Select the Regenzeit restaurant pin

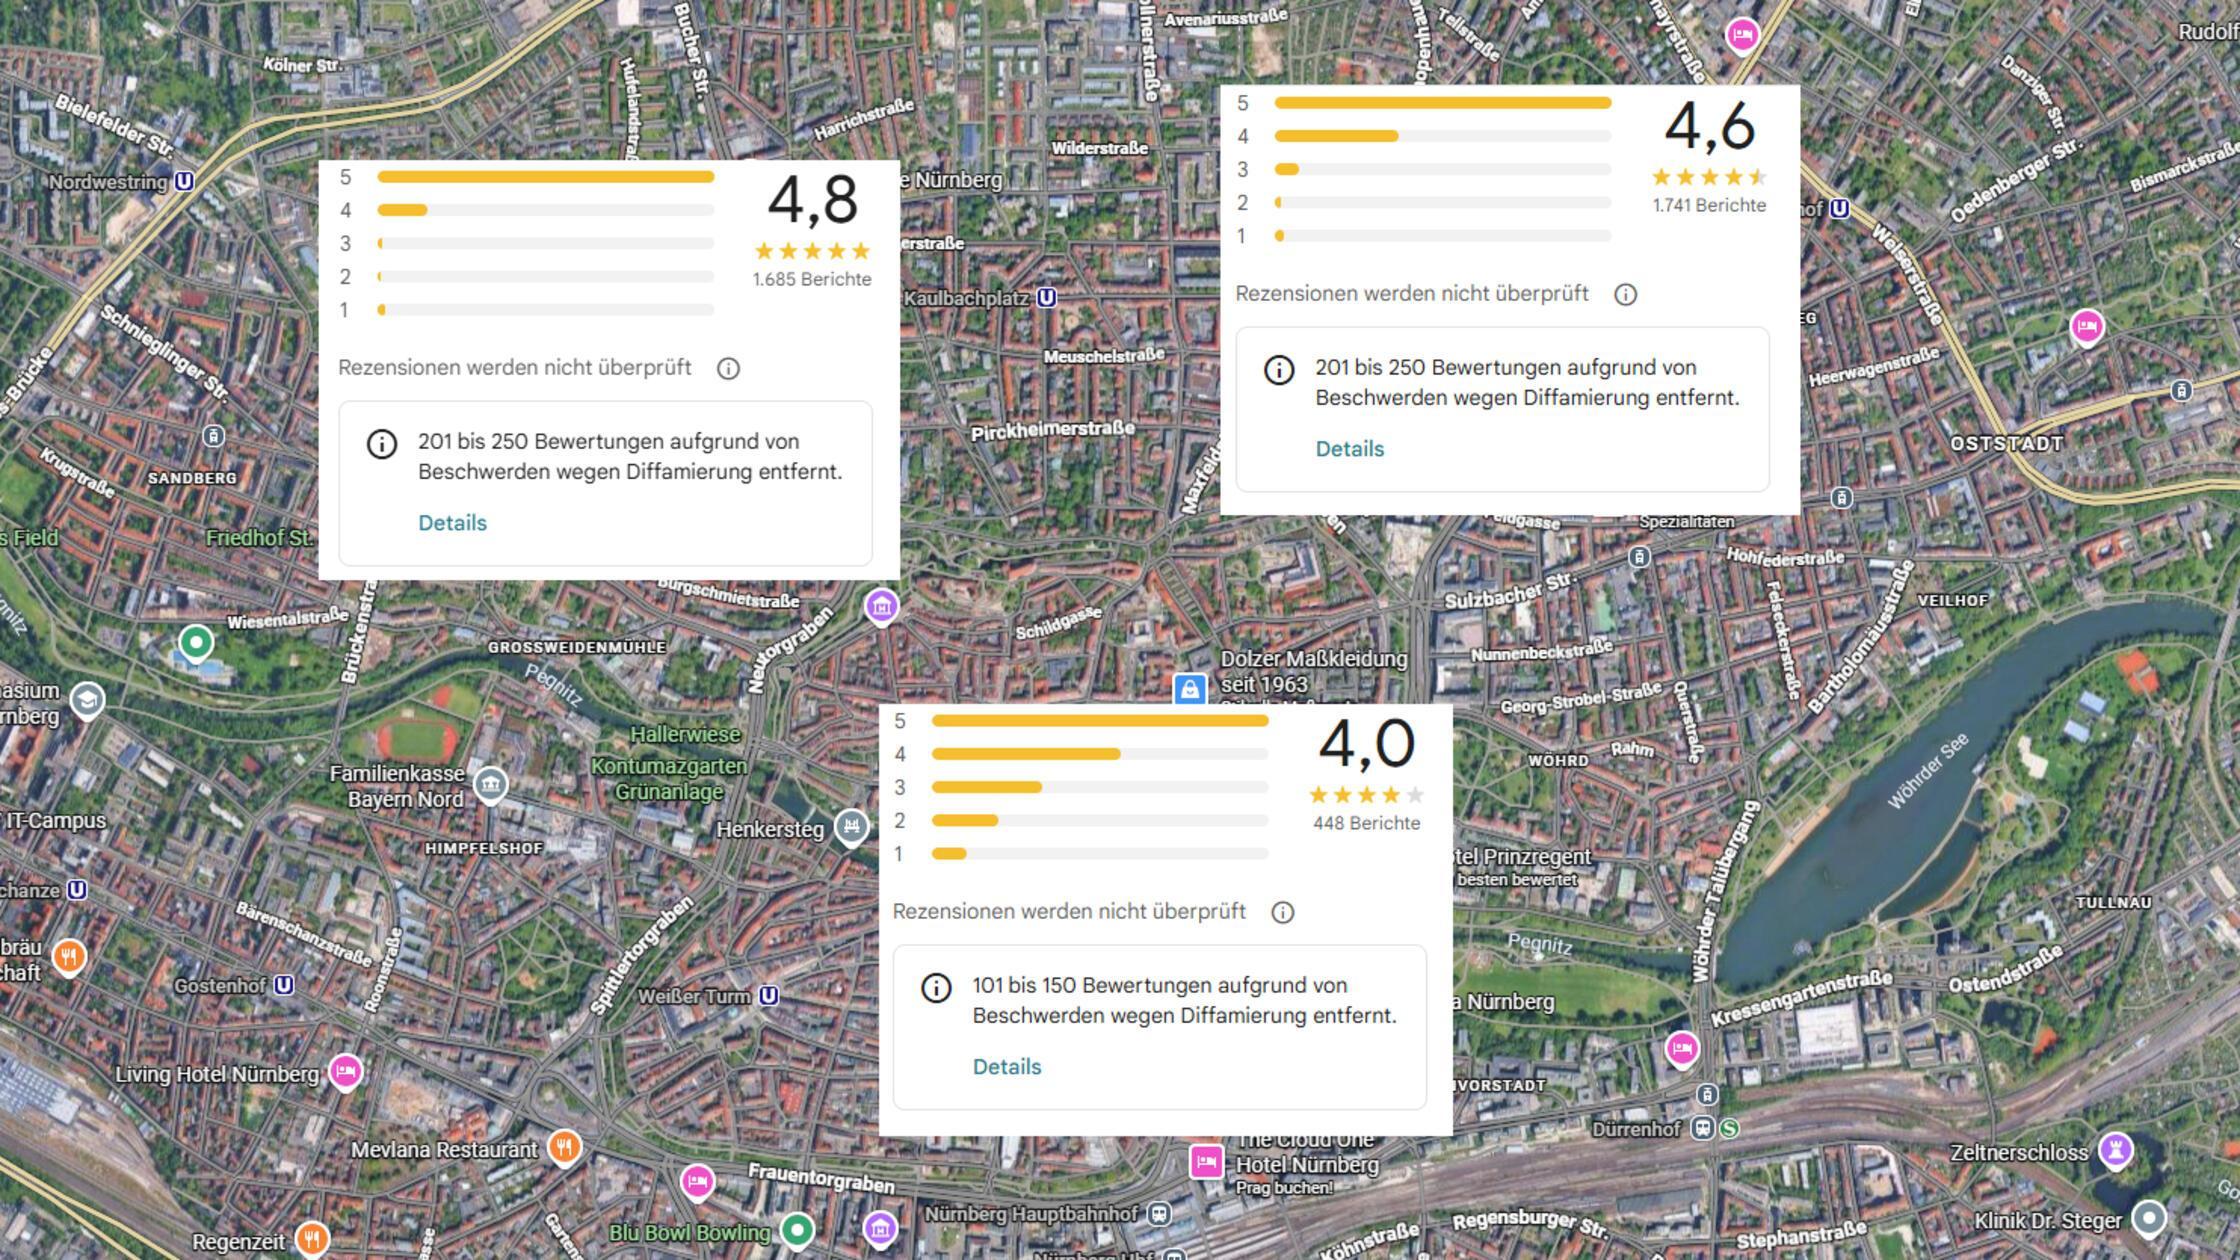(312, 1240)
